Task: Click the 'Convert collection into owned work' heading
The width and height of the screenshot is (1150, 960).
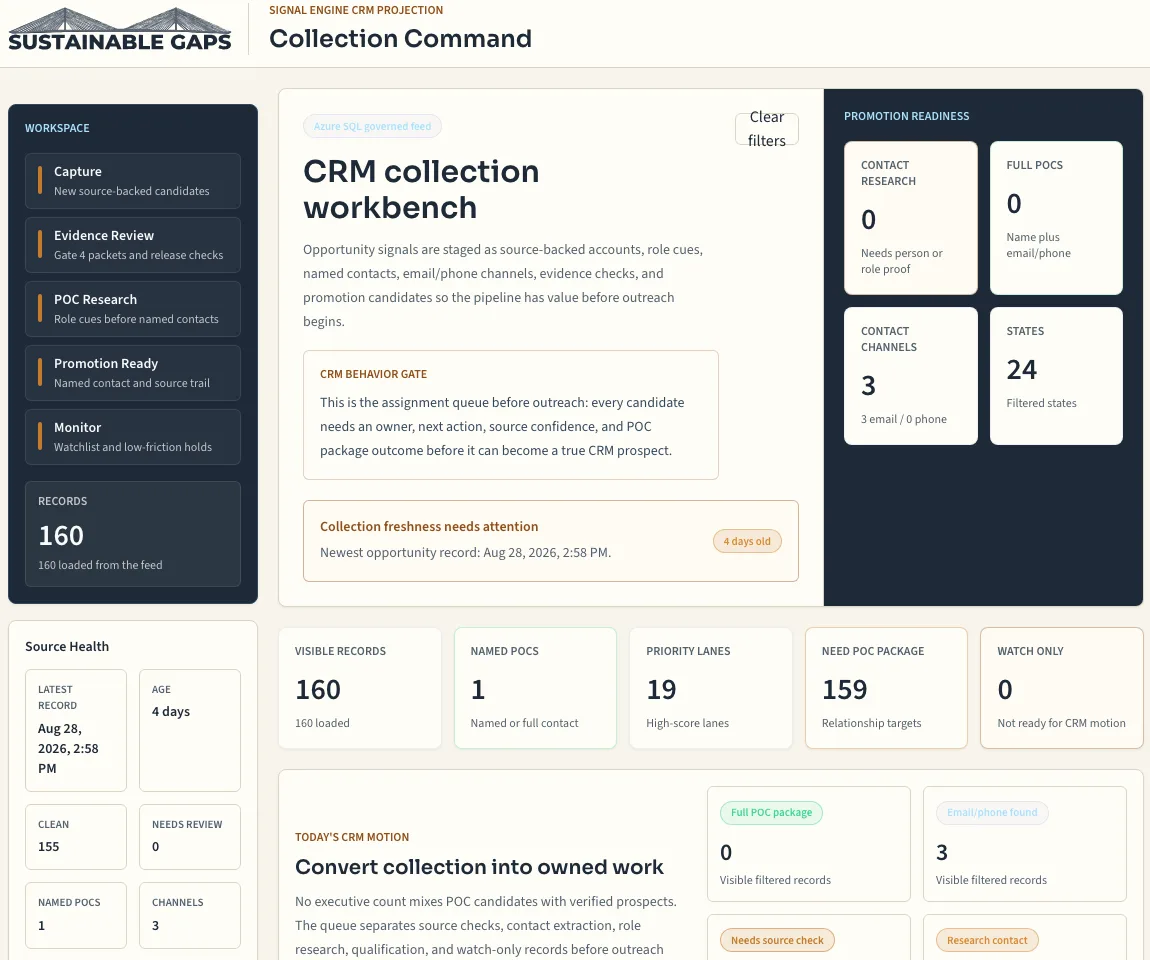Action: pyautogui.click(x=479, y=867)
